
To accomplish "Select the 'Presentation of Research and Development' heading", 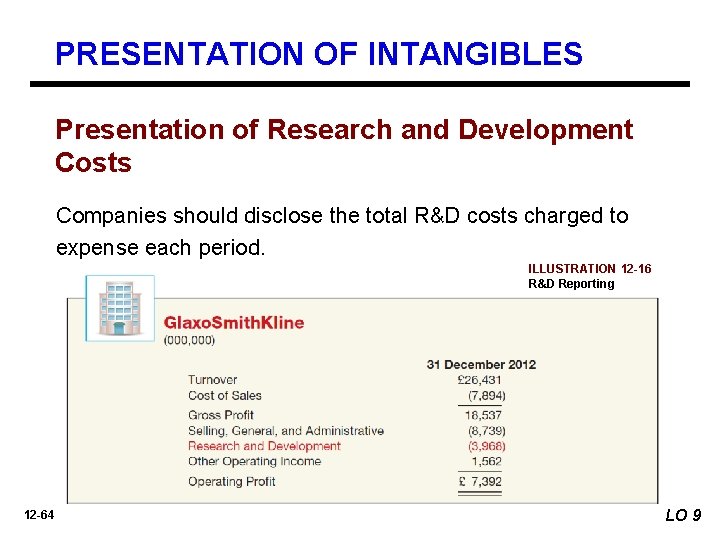I will click(x=344, y=146).
